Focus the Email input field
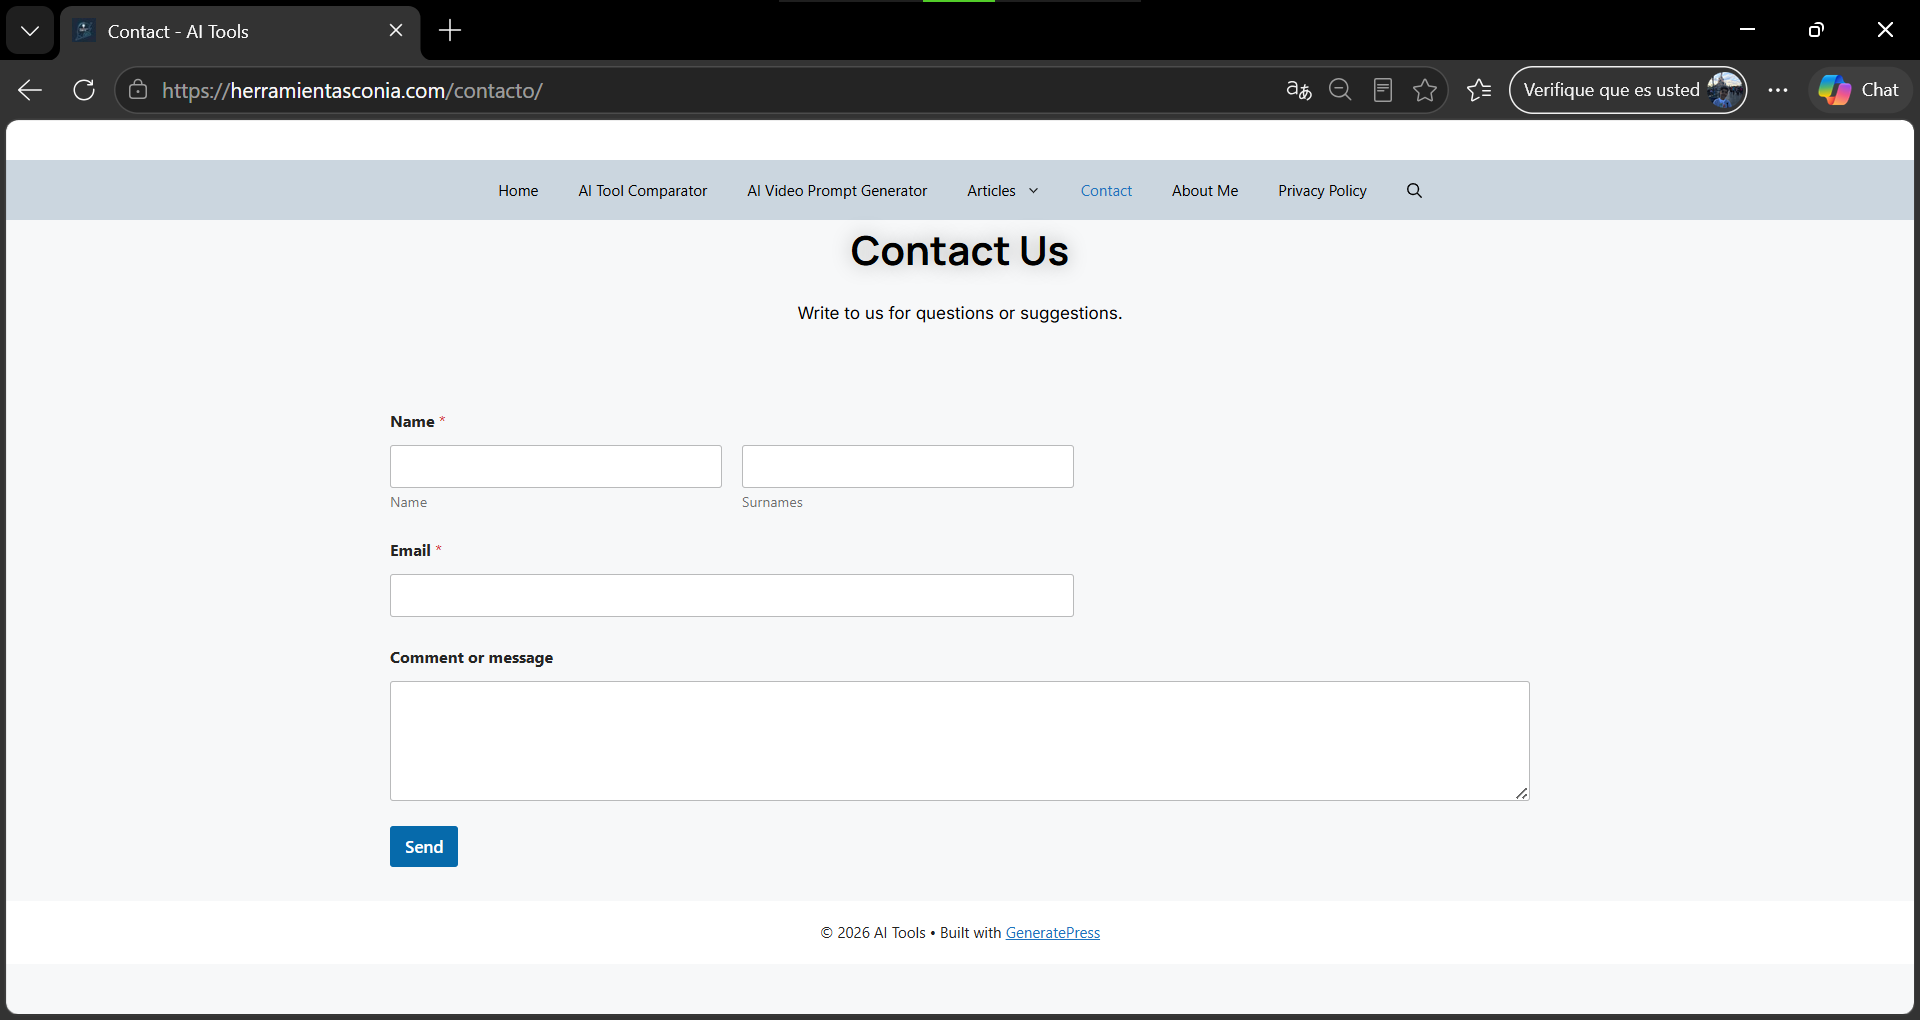The width and height of the screenshot is (1920, 1020). [x=732, y=595]
